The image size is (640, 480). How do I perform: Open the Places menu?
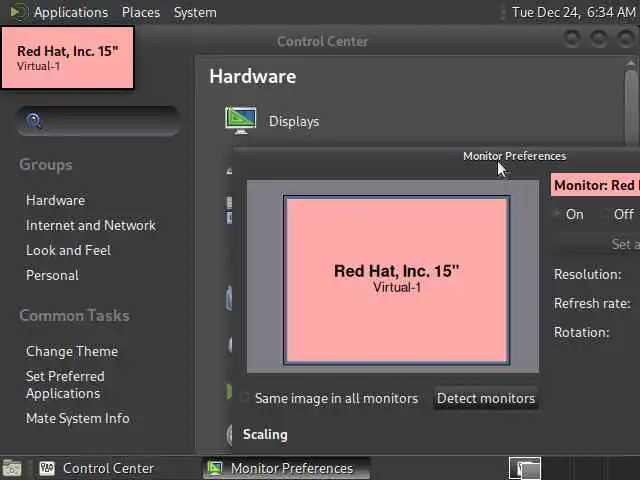pyautogui.click(x=141, y=12)
